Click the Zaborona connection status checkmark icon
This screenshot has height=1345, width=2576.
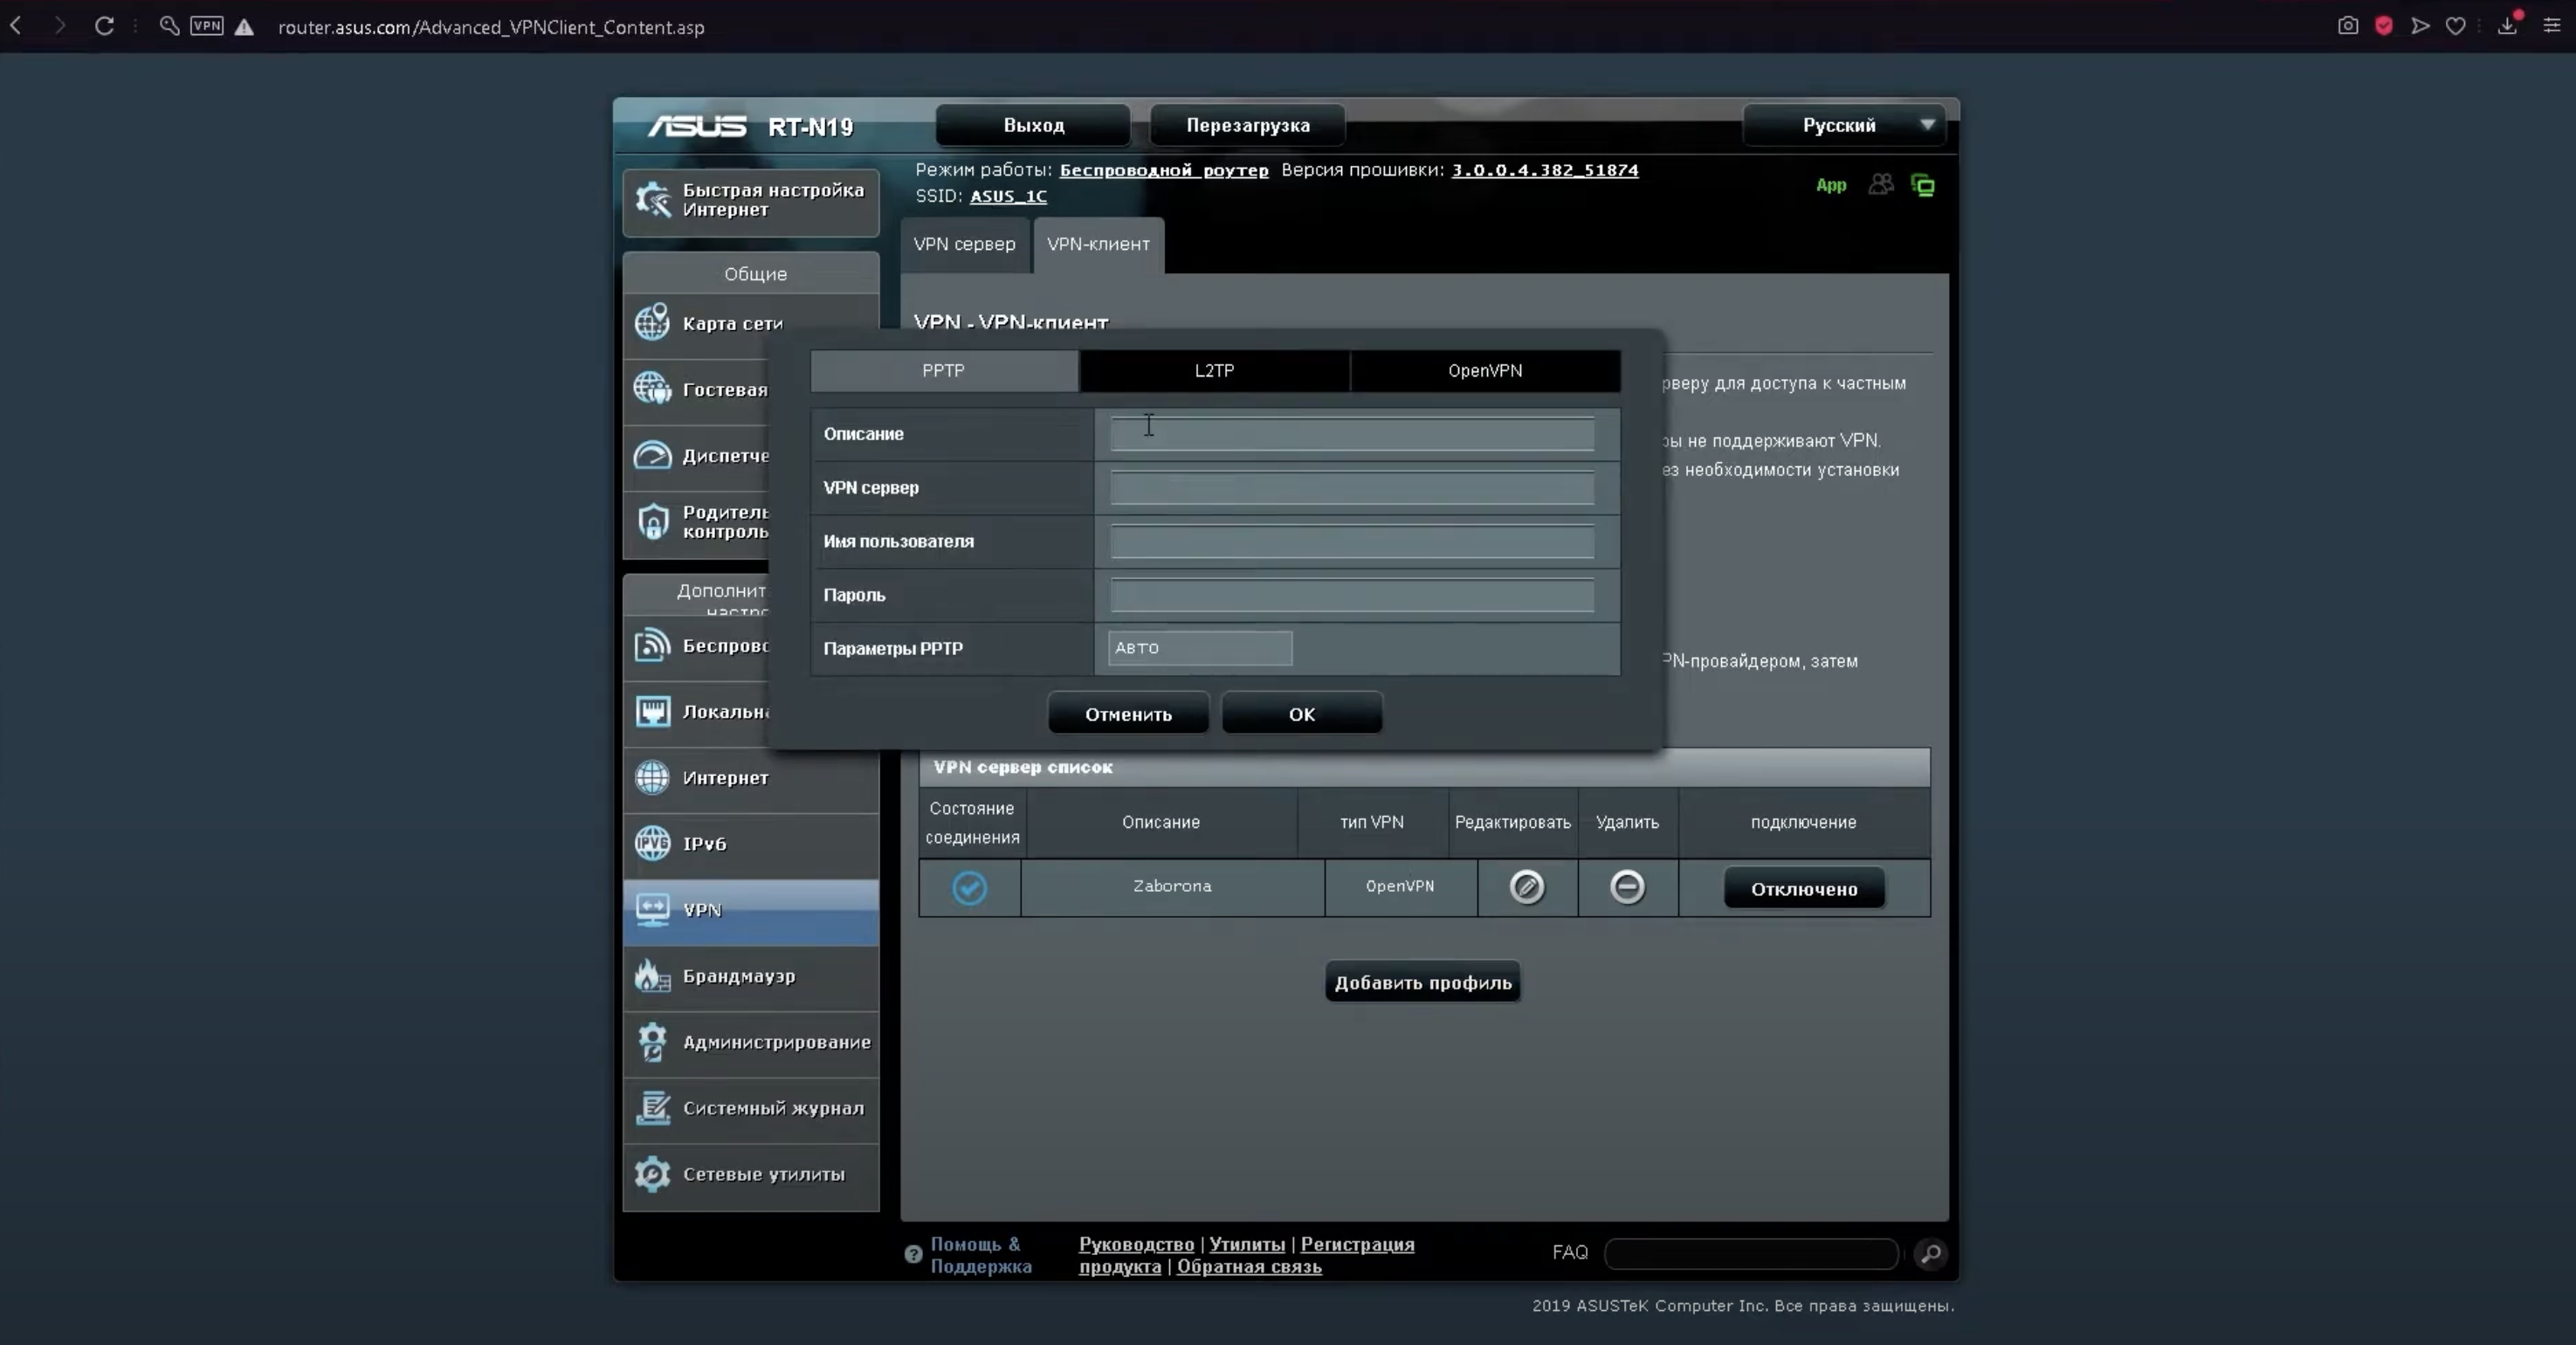tap(969, 887)
